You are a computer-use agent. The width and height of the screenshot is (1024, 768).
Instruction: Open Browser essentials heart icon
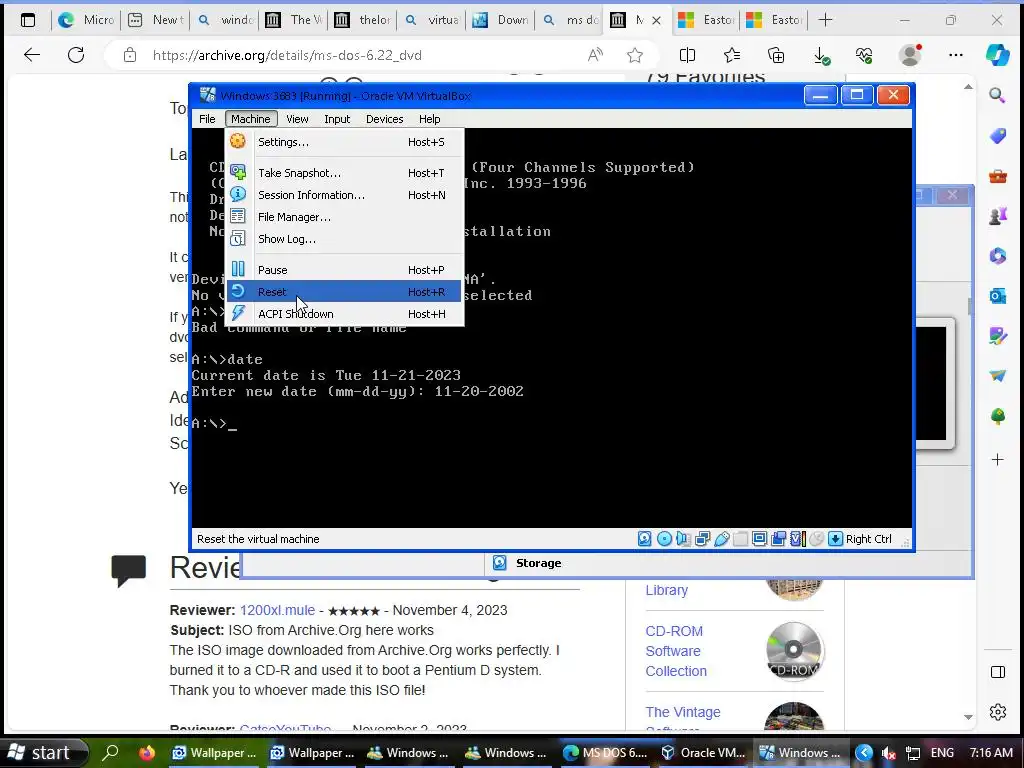pyautogui.click(x=864, y=55)
